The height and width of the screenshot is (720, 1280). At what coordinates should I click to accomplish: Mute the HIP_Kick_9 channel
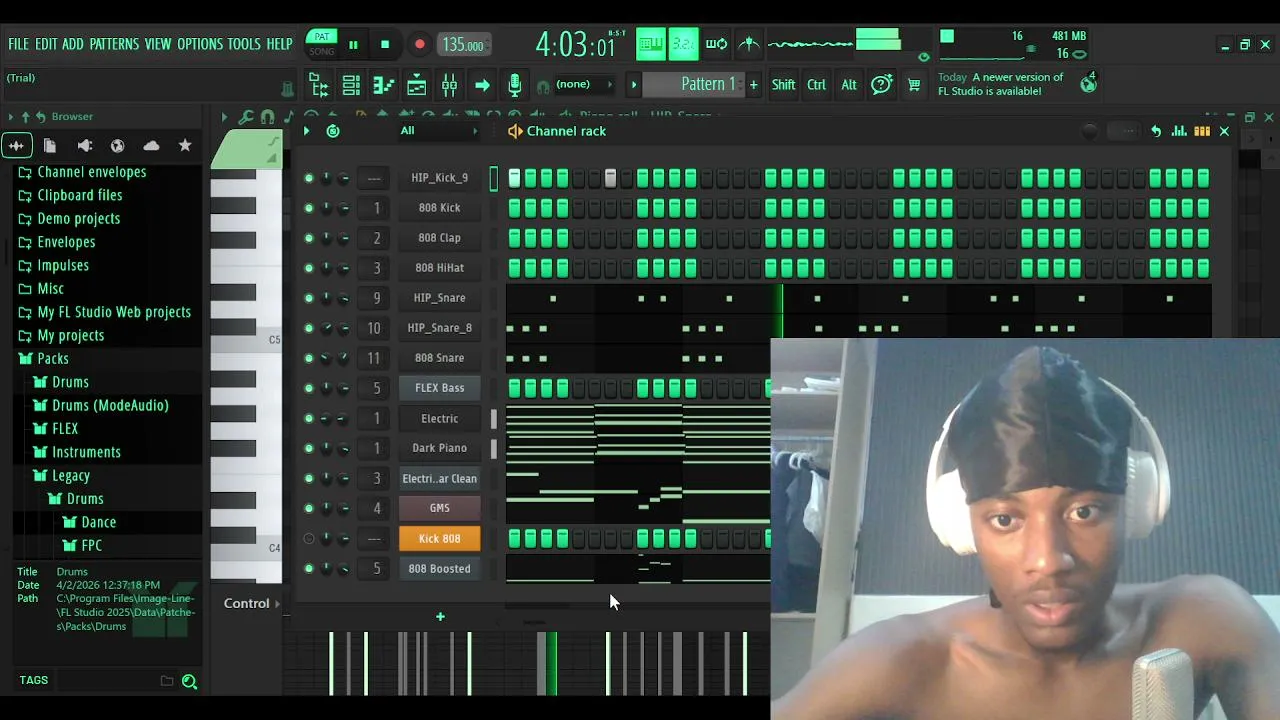coord(309,178)
